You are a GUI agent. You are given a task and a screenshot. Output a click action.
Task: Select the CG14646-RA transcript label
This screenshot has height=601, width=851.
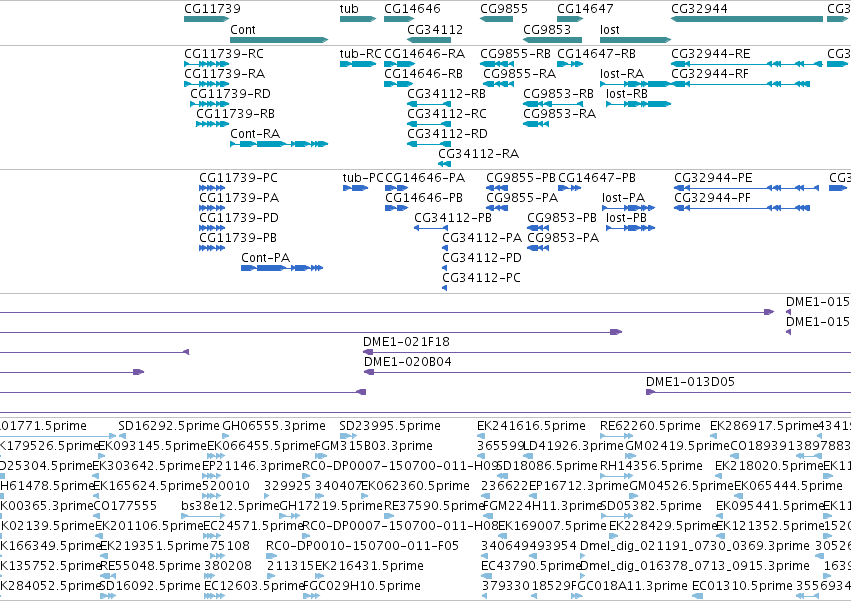pyautogui.click(x=424, y=54)
